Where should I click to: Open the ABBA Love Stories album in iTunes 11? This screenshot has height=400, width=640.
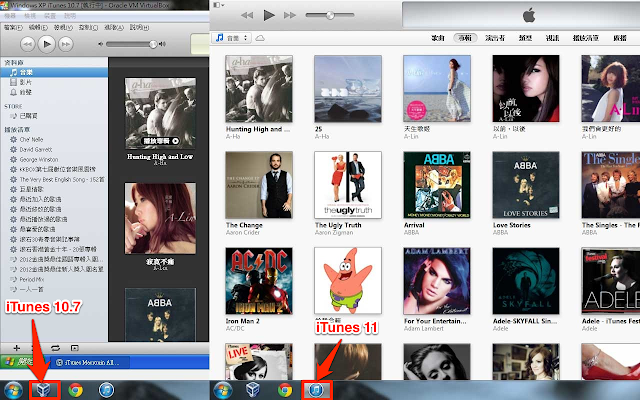[x=526, y=185]
